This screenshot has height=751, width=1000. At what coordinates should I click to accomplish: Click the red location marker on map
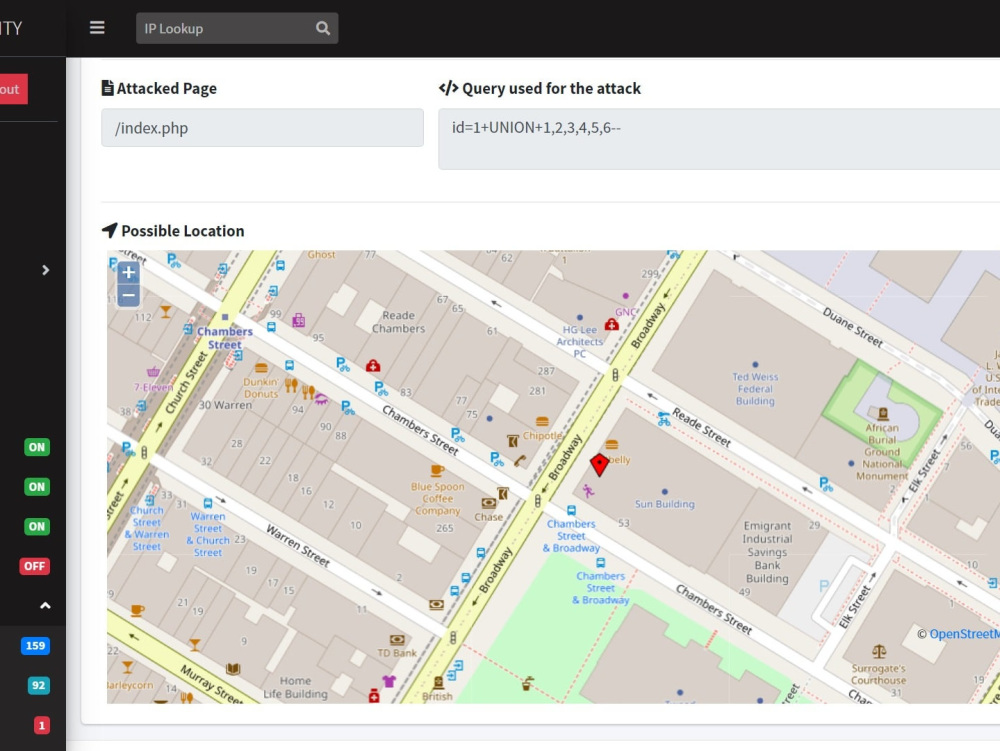[599, 464]
